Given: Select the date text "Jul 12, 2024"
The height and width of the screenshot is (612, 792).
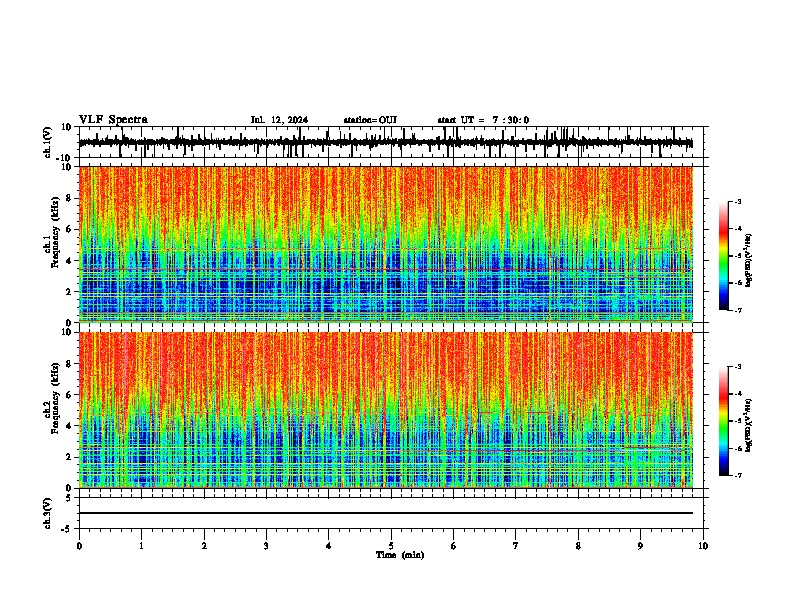Looking at the screenshot, I should tap(279, 120).
